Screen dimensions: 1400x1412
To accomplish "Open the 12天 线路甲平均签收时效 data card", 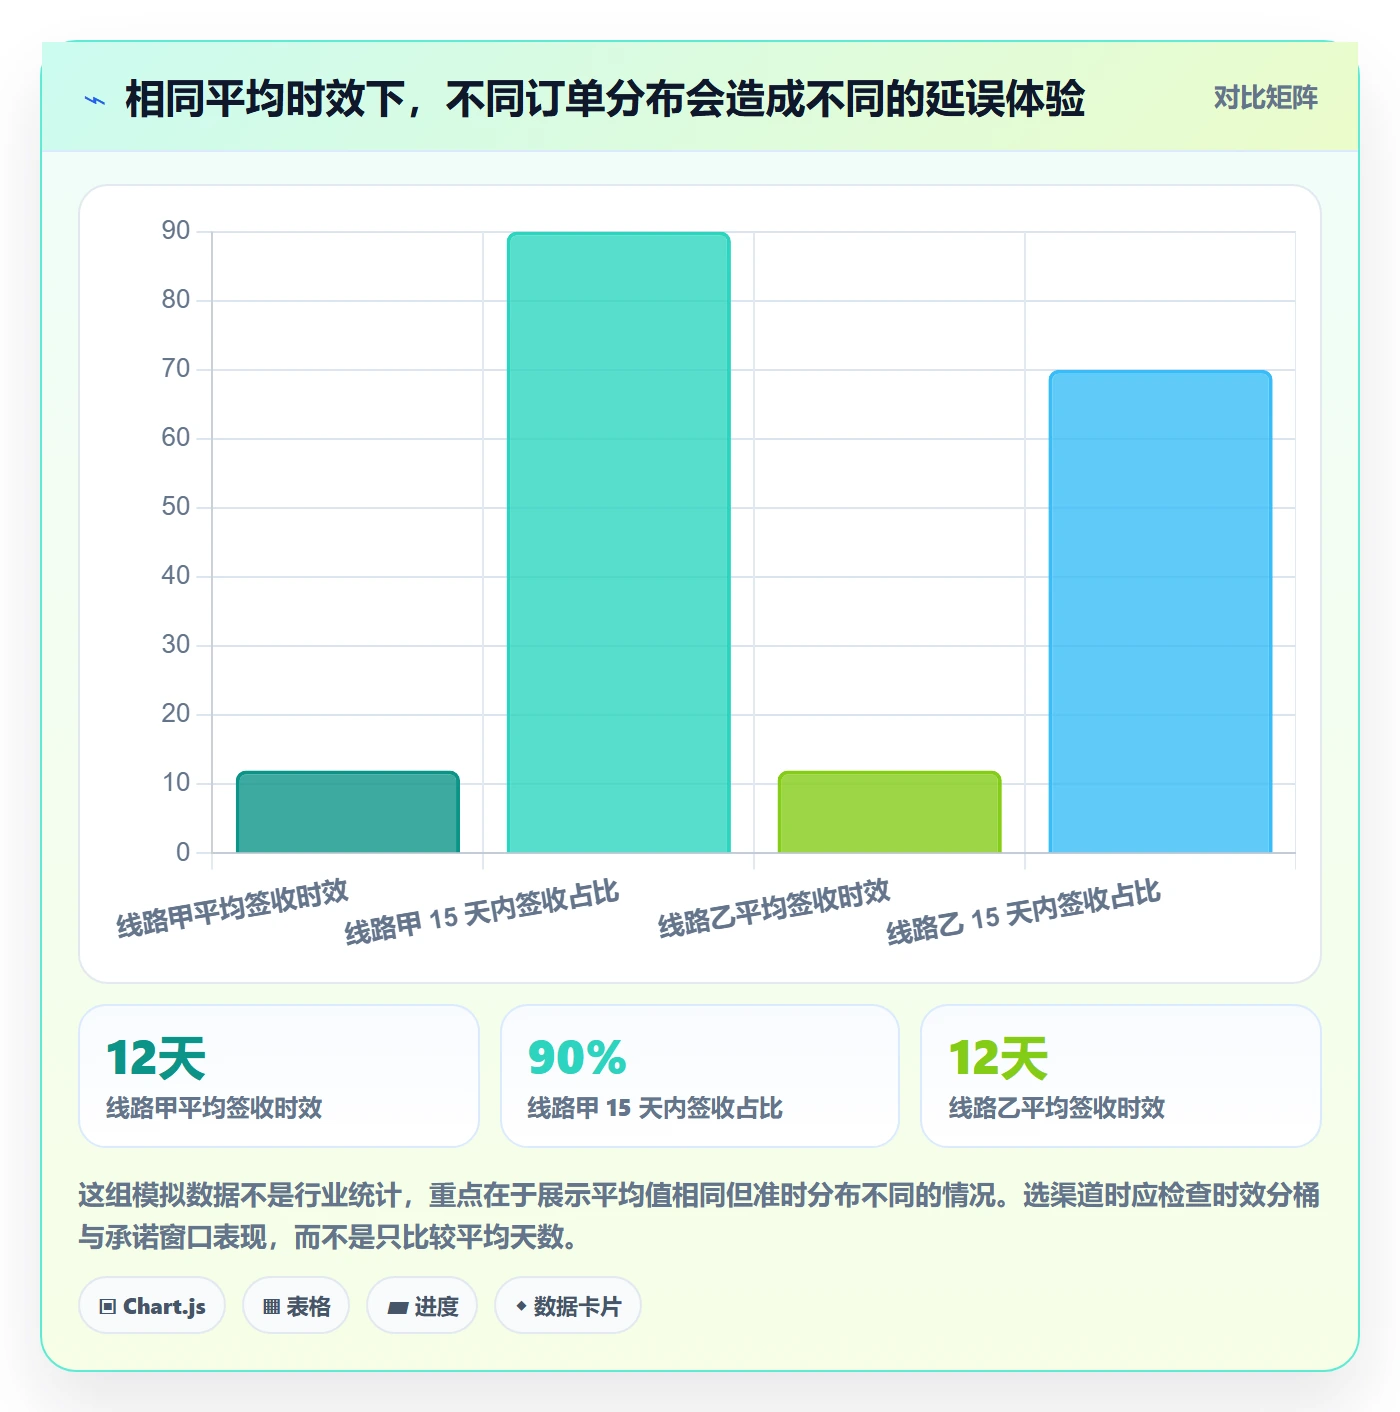I will pyautogui.click(x=279, y=1076).
